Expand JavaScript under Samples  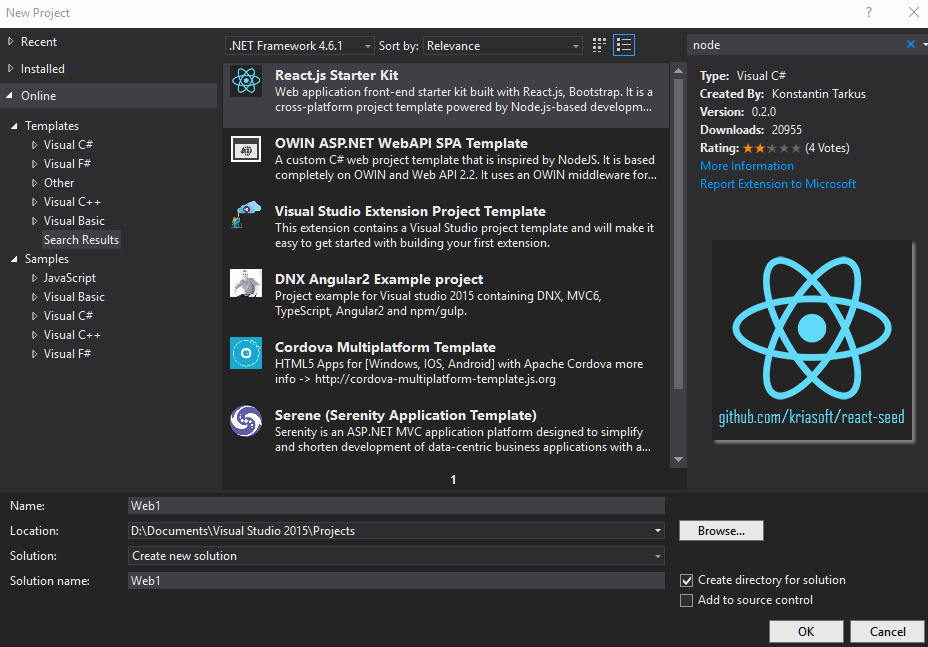(x=34, y=278)
